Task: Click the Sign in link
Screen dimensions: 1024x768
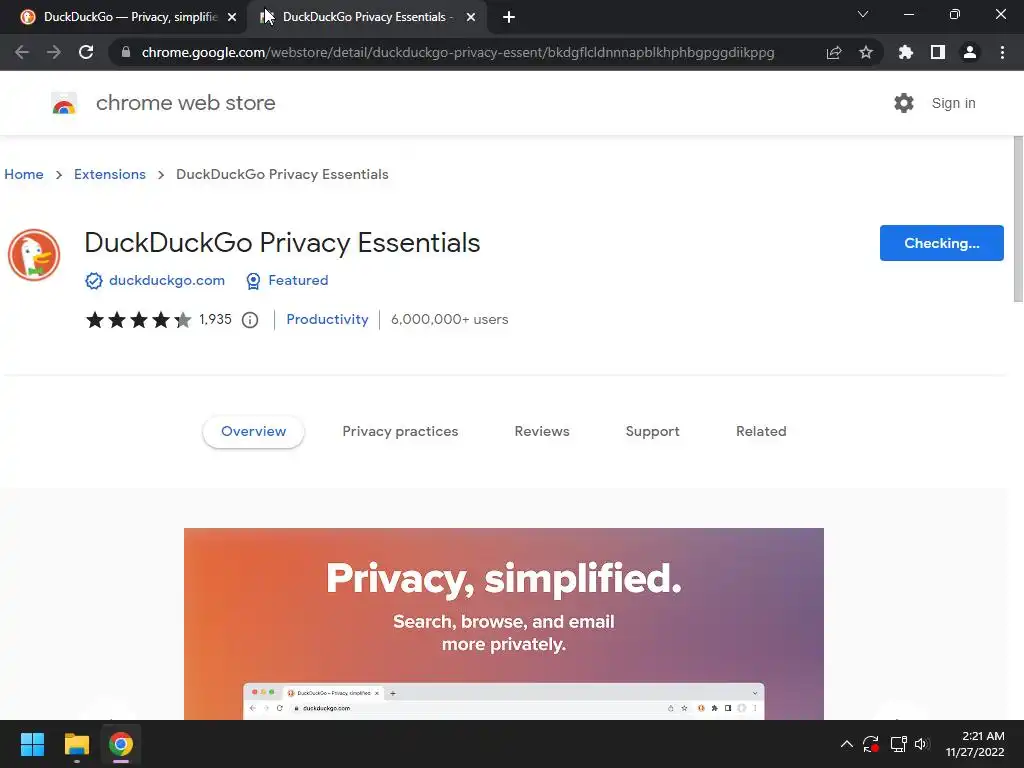Action: coord(953,103)
